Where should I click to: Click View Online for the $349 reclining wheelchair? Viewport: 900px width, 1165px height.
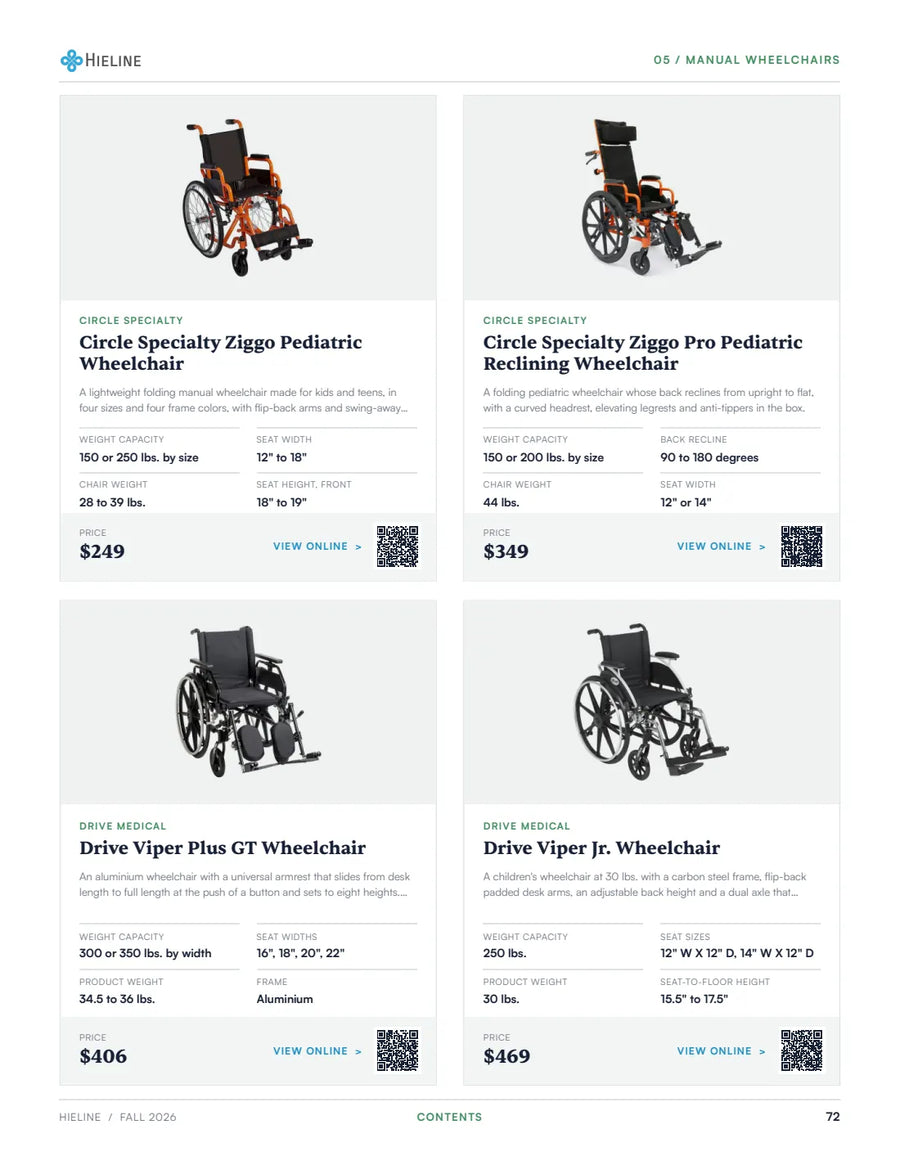(x=721, y=546)
